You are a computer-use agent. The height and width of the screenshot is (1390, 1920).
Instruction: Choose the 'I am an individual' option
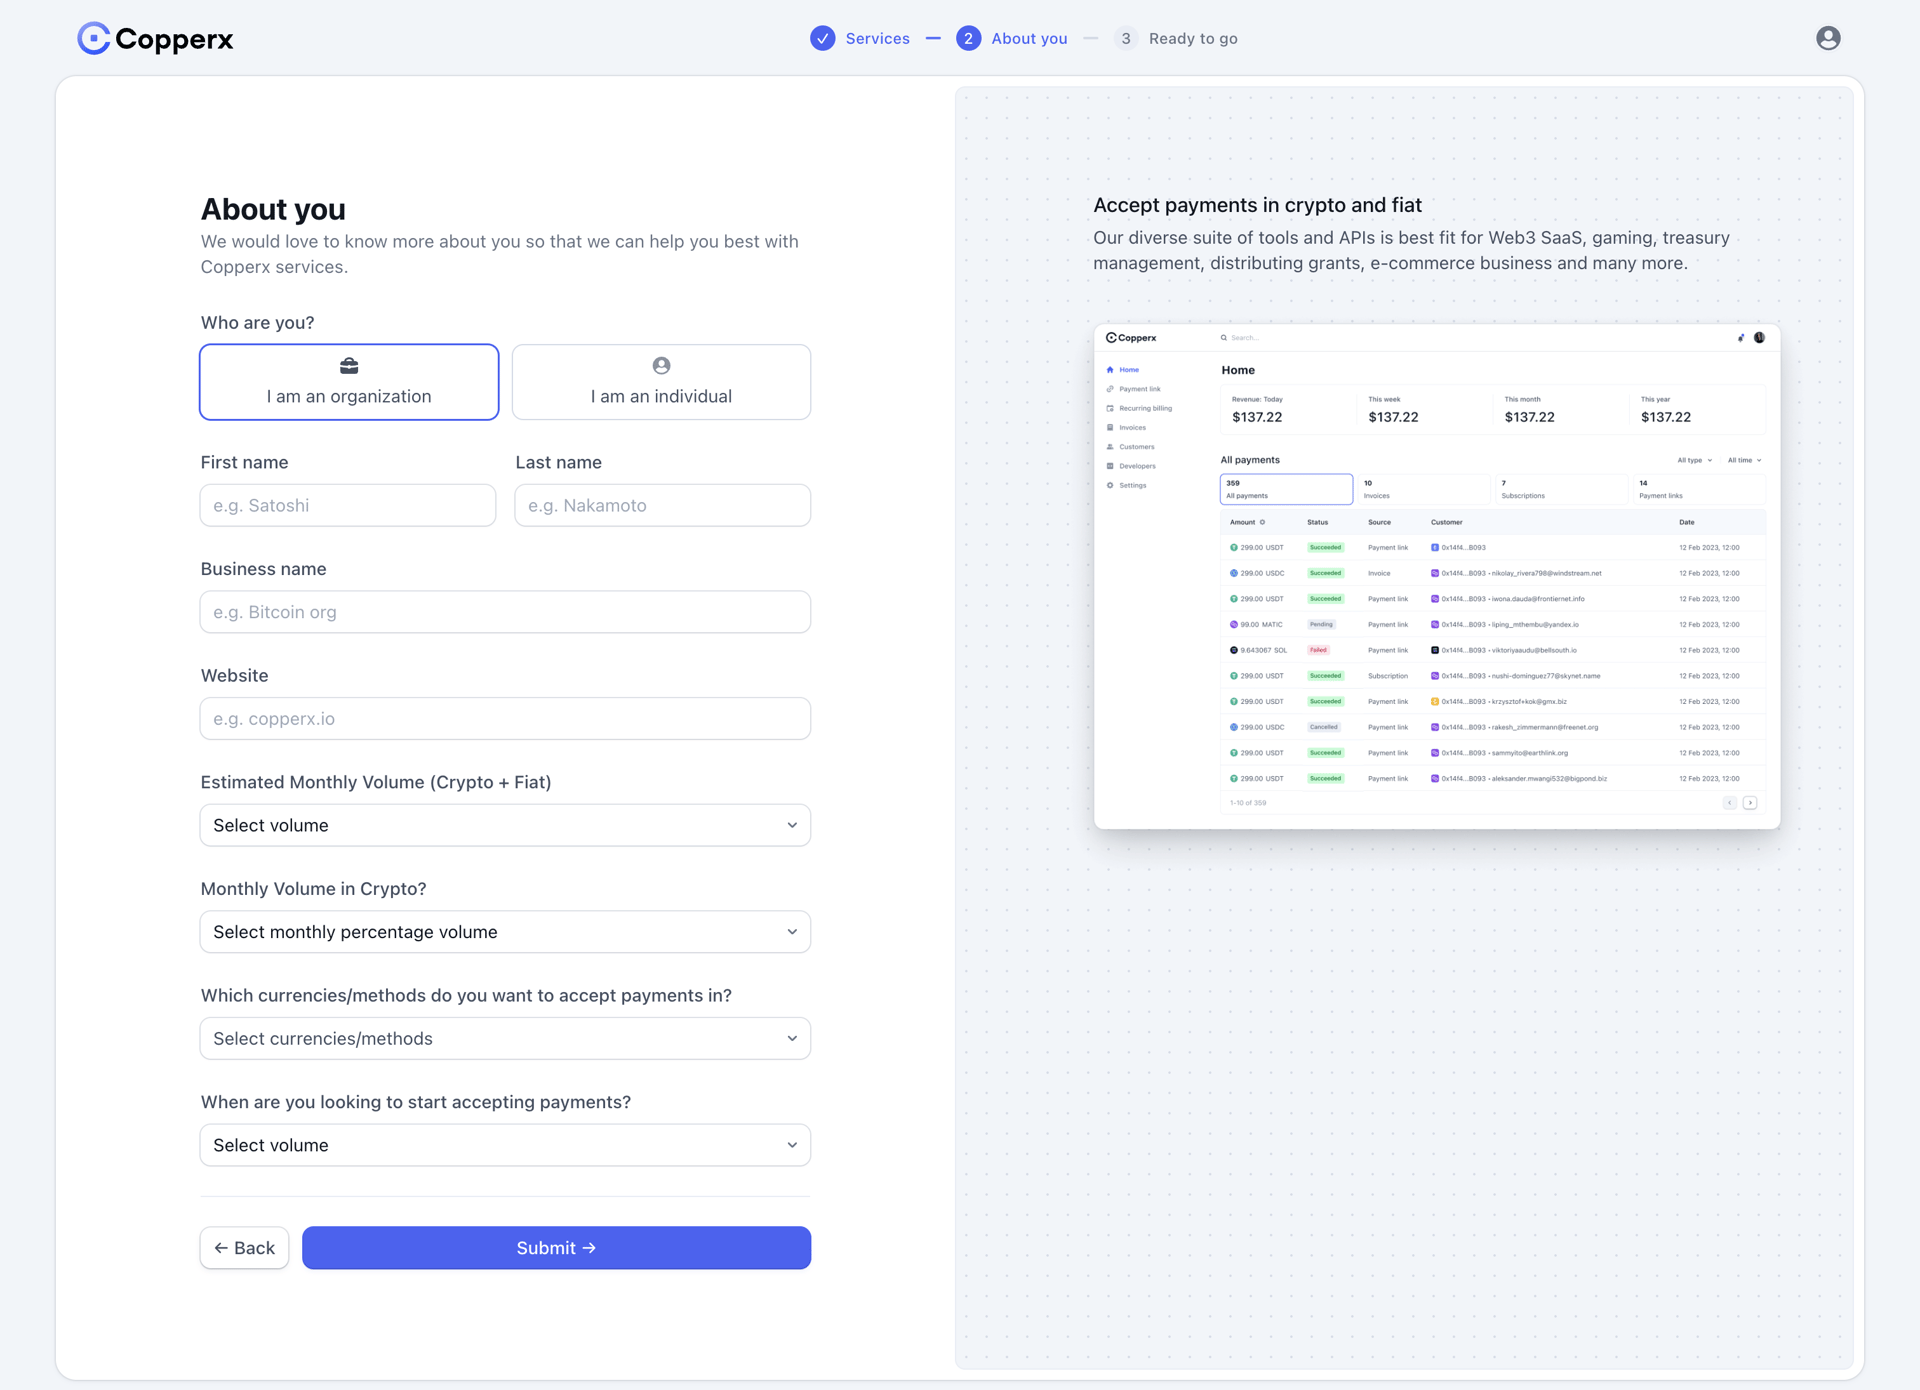pos(660,382)
